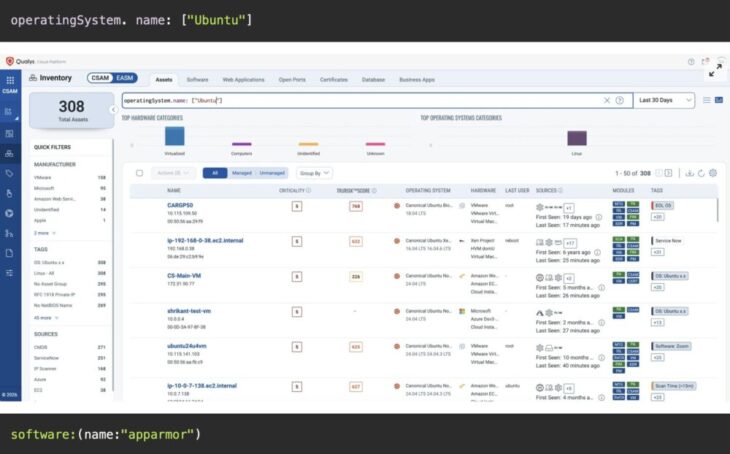Select the purple Computers category bar
The height and width of the screenshot is (454, 730).
click(242, 144)
